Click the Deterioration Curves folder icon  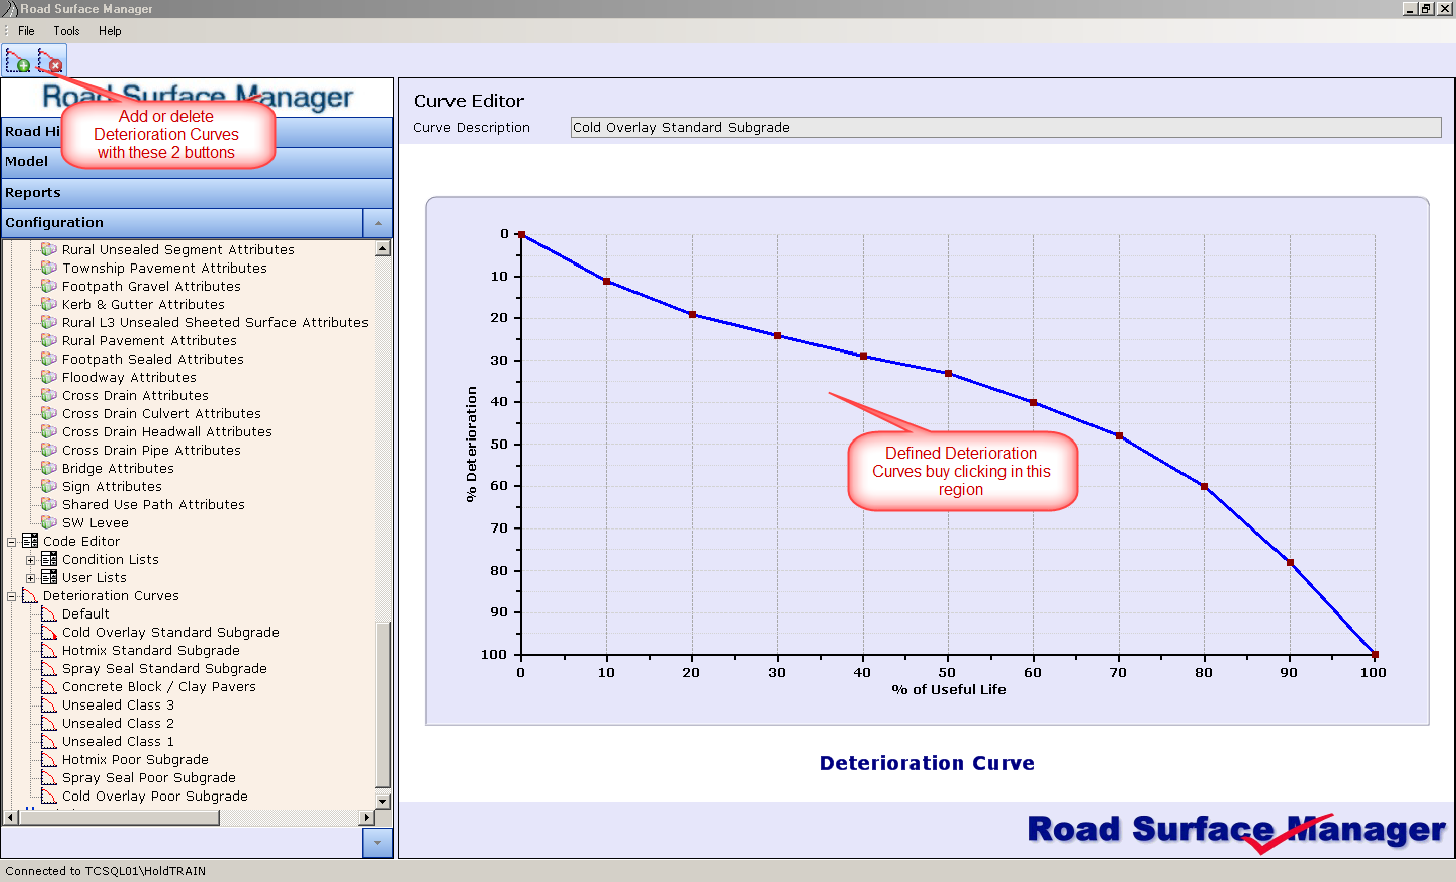(30, 595)
